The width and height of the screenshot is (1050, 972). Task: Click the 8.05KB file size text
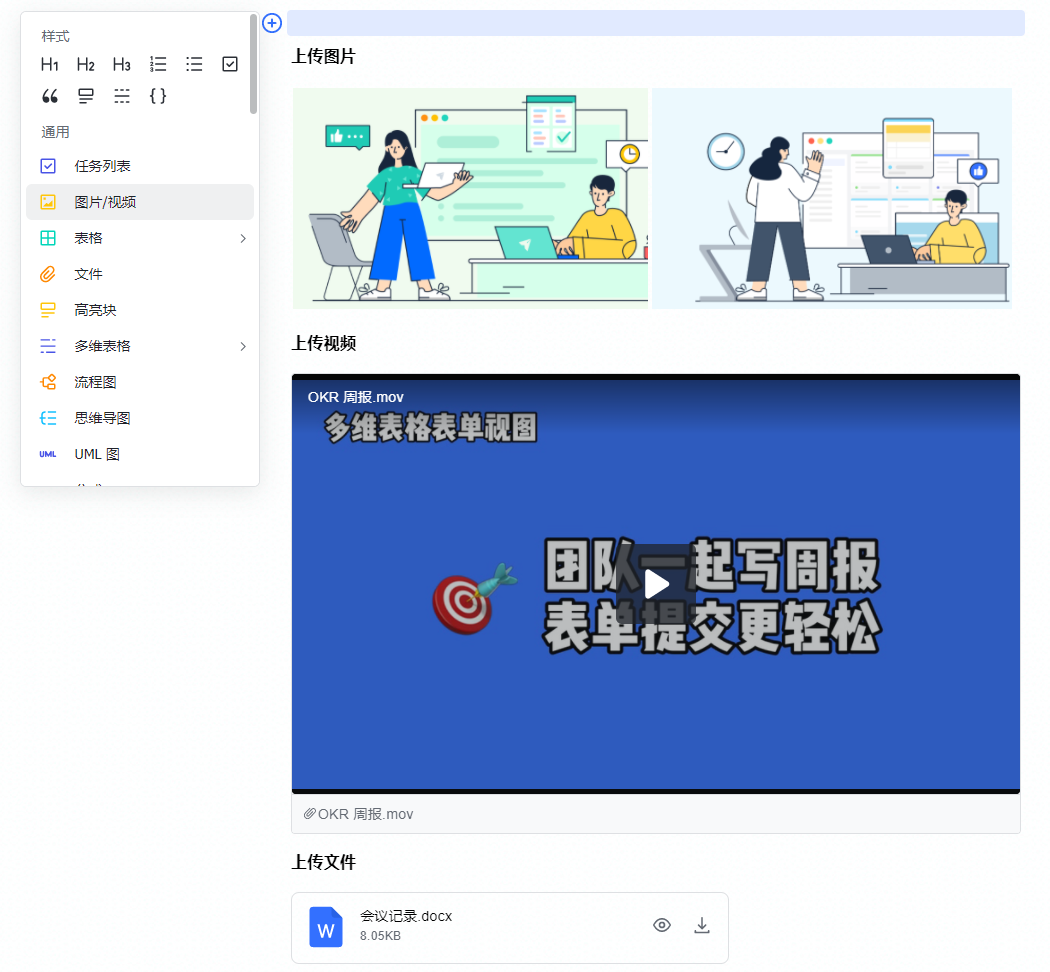[380, 936]
